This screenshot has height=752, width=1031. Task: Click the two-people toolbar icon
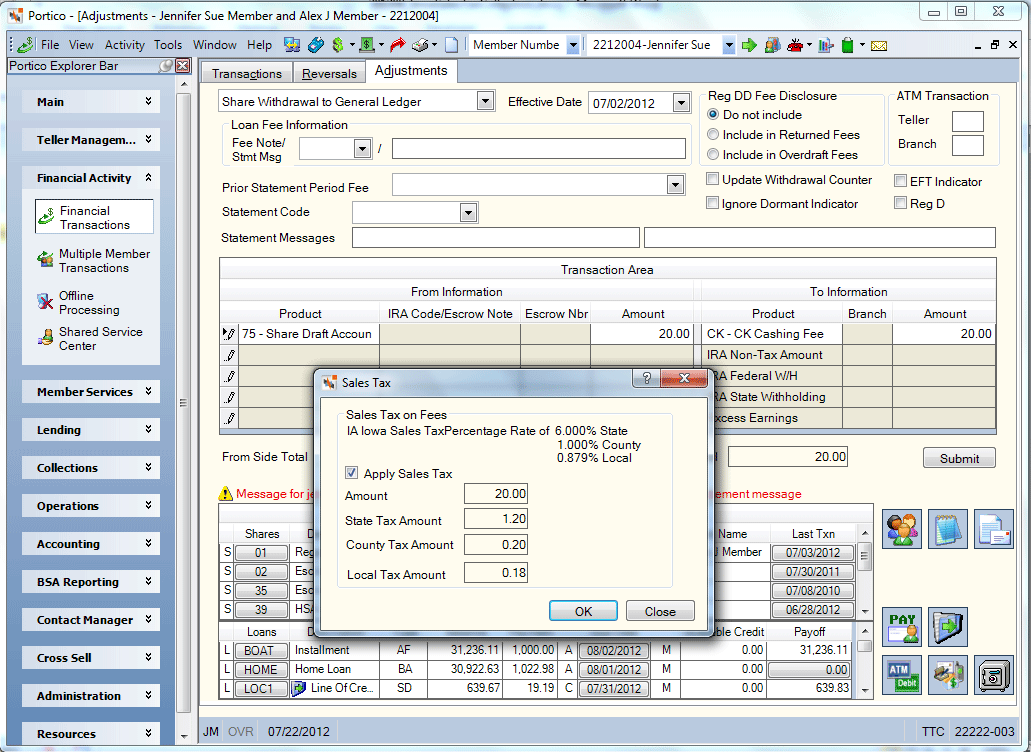click(x=773, y=45)
